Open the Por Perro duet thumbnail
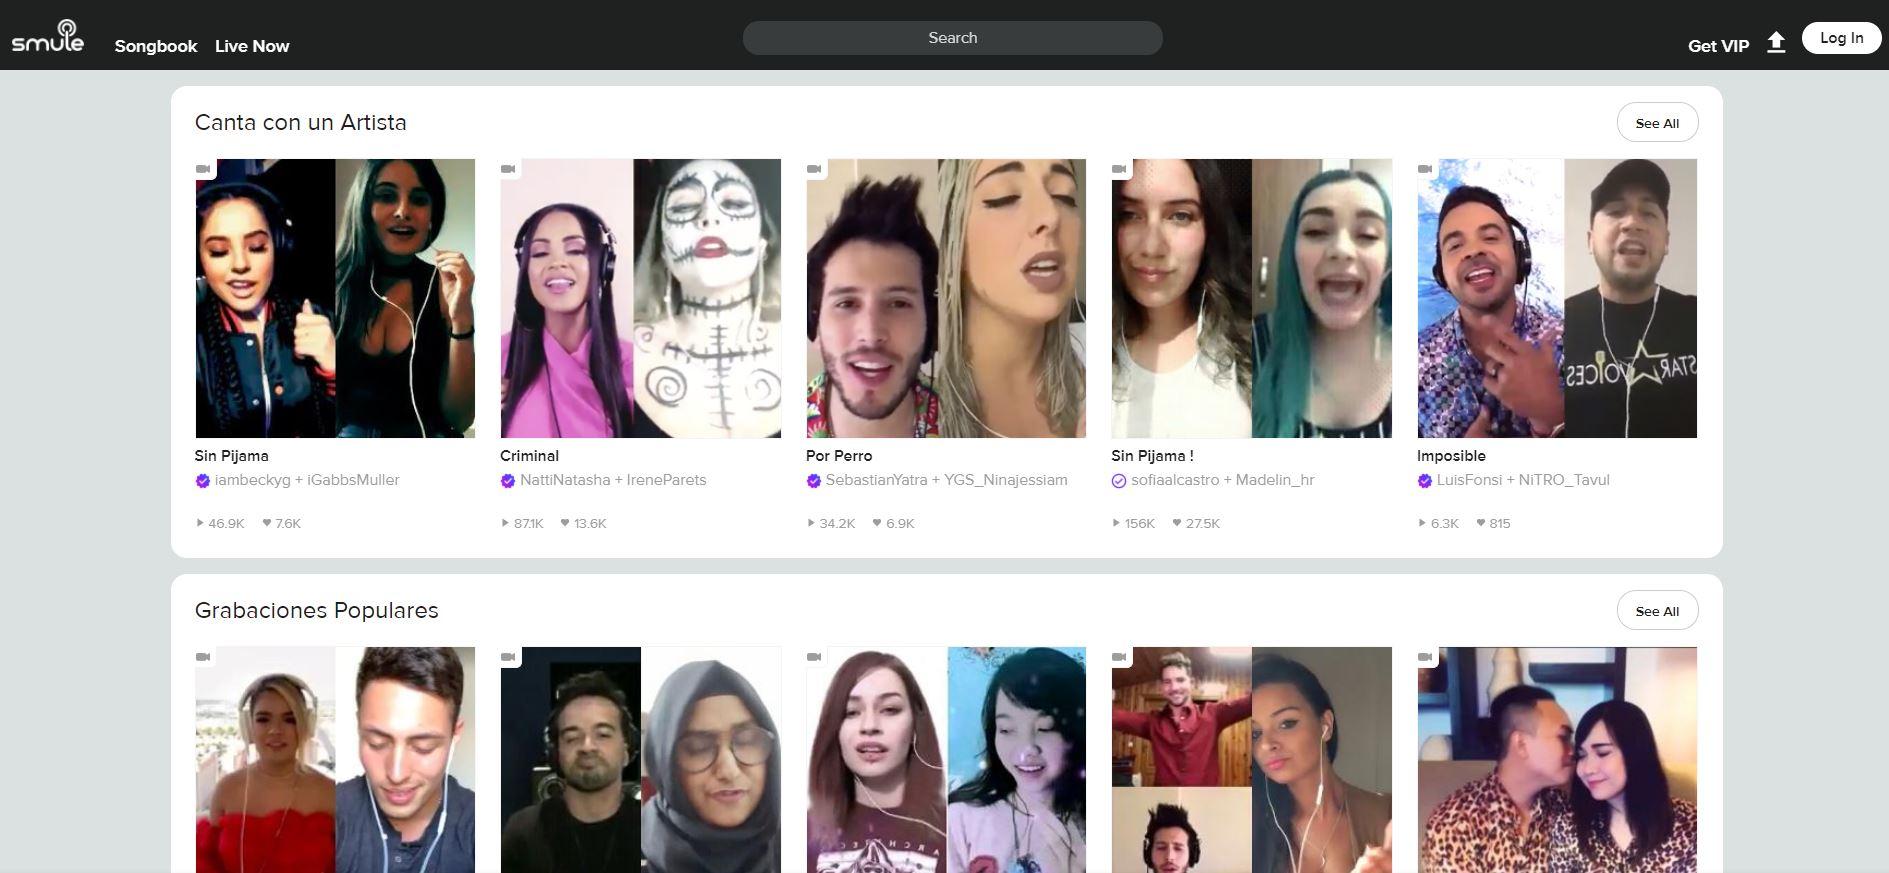This screenshot has height=873, width=1889. [x=946, y=298]
